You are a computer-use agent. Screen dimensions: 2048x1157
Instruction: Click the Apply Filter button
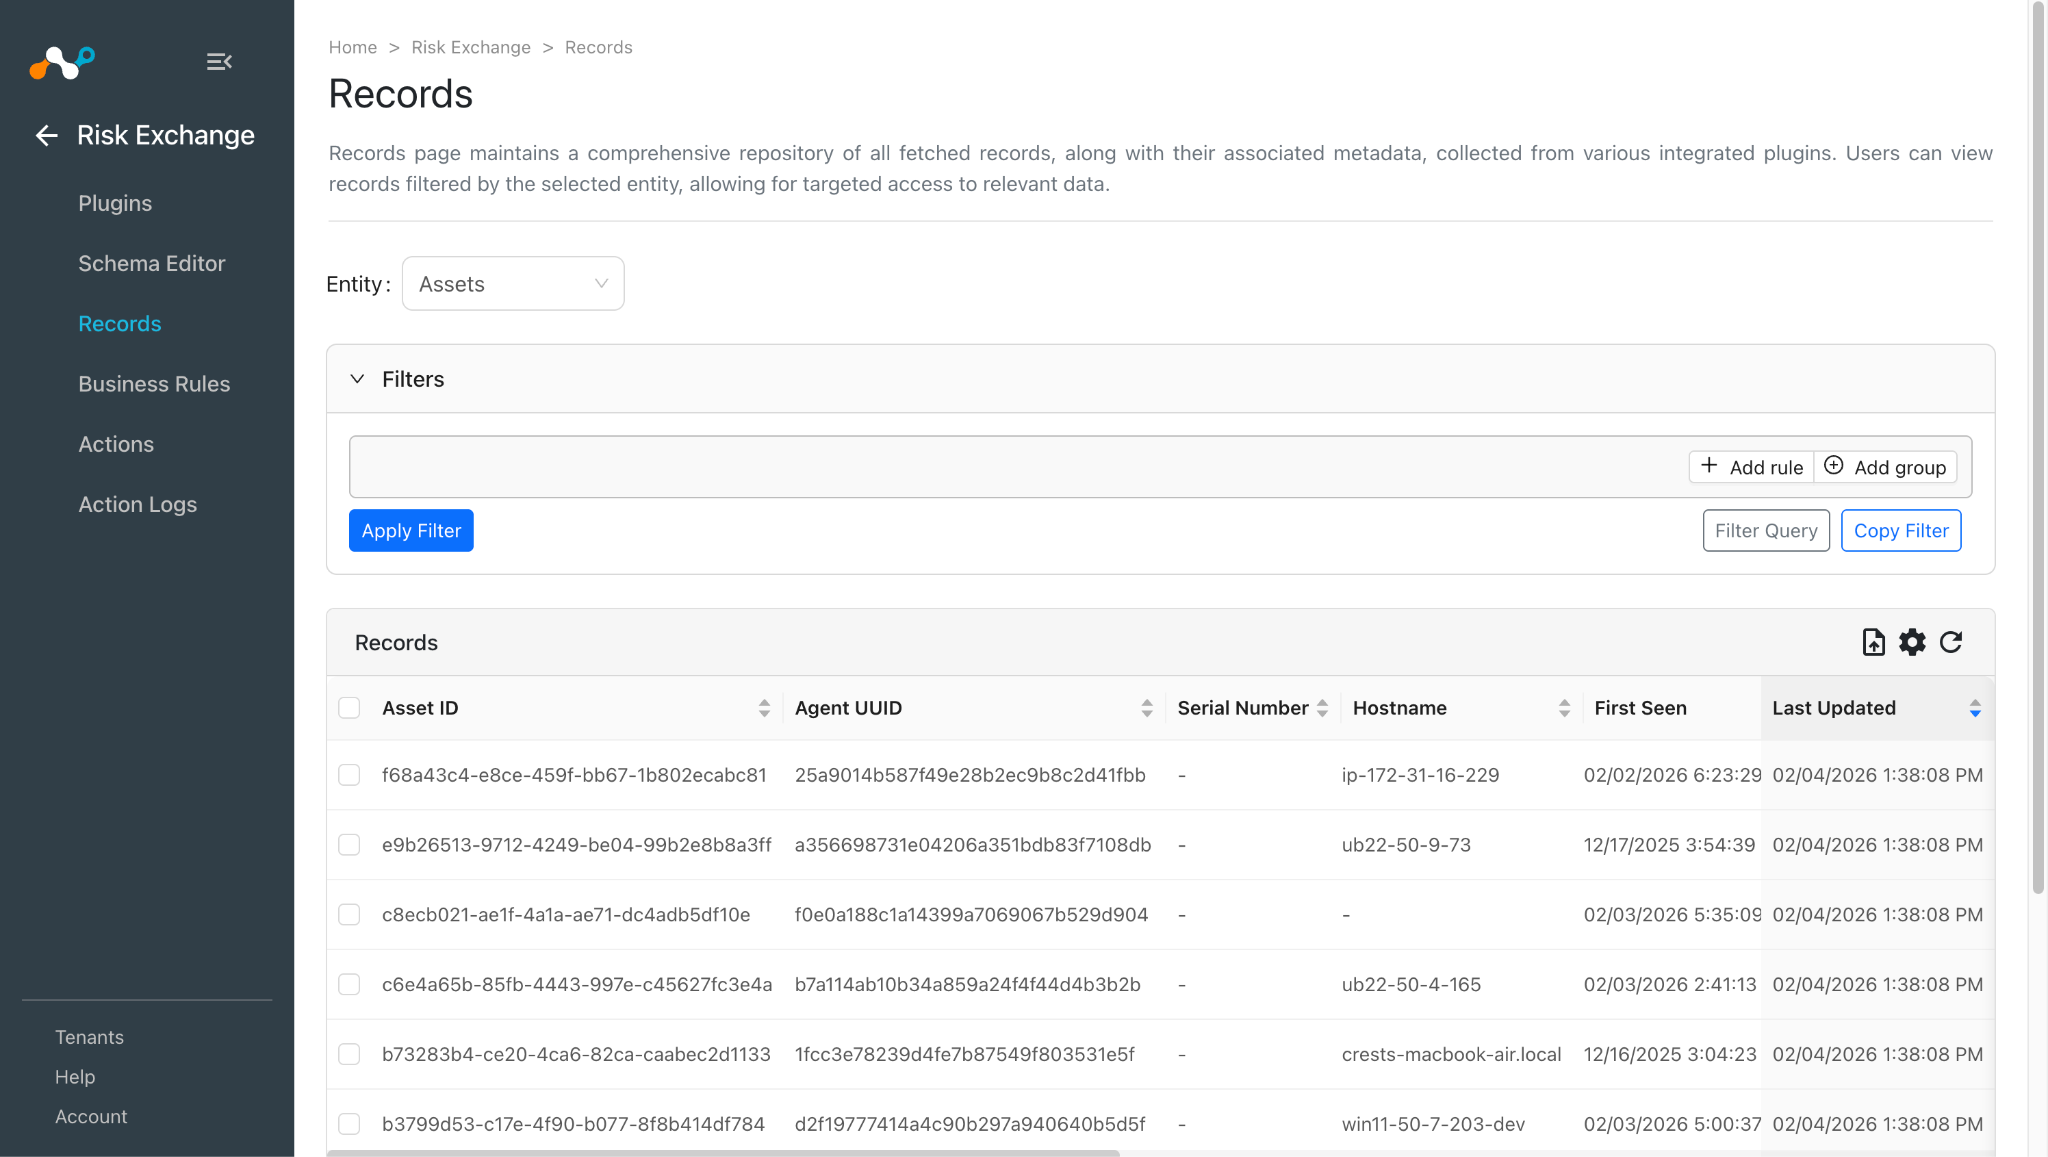(x=411, y=531)
